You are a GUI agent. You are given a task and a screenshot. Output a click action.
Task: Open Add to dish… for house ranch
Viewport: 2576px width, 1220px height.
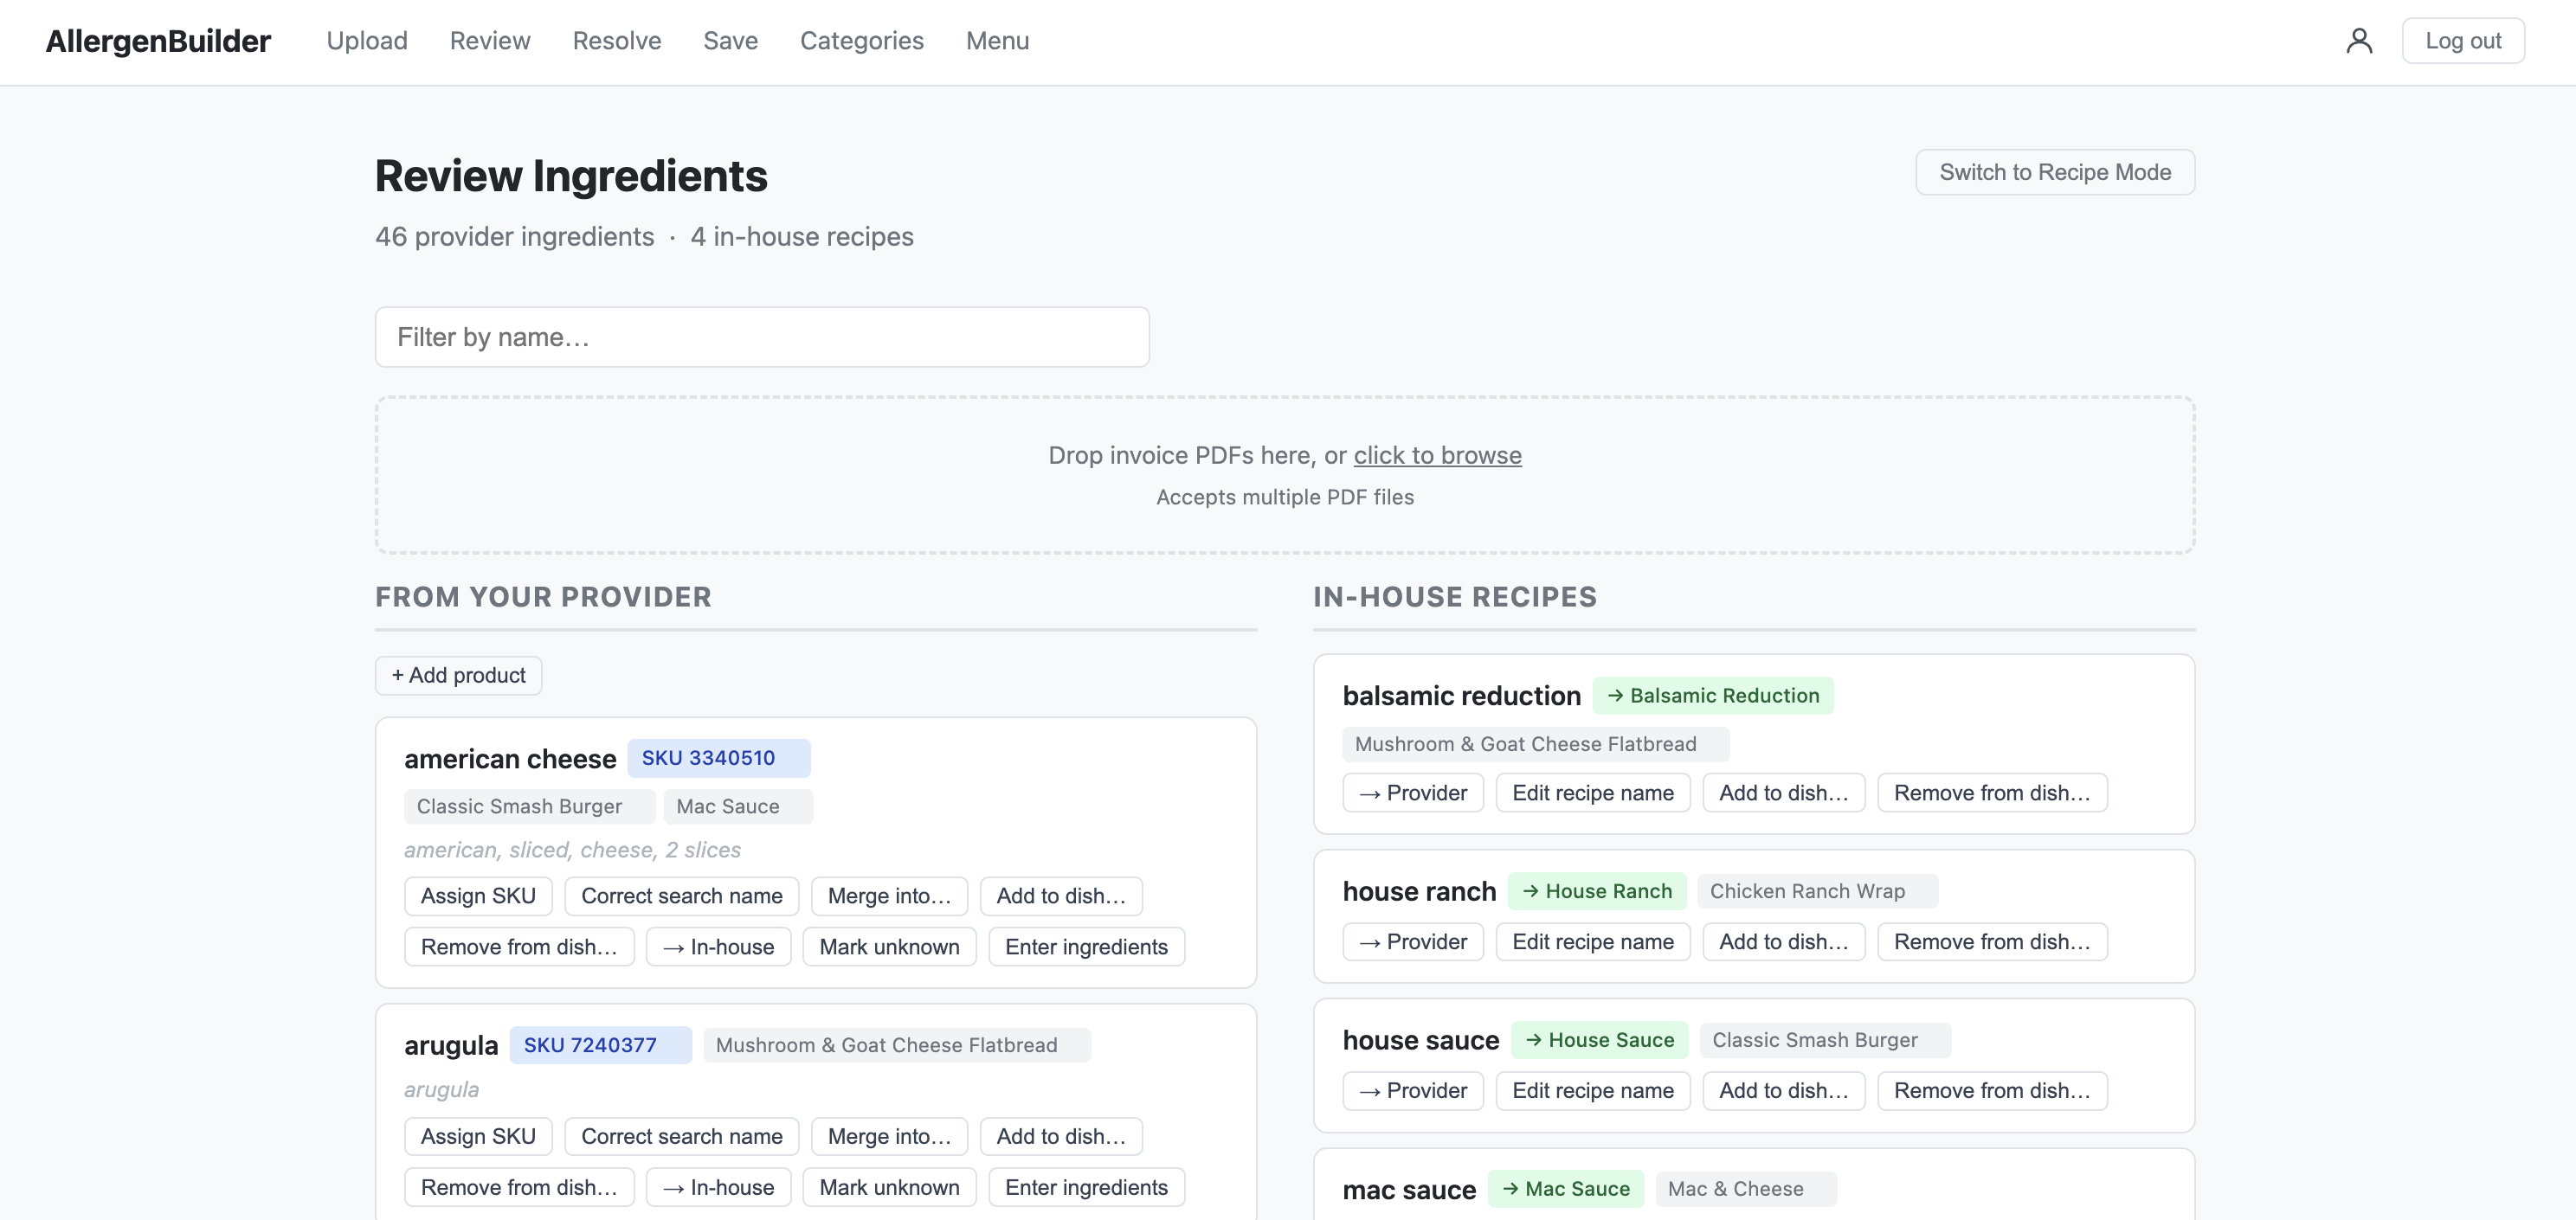[1784, 942]
